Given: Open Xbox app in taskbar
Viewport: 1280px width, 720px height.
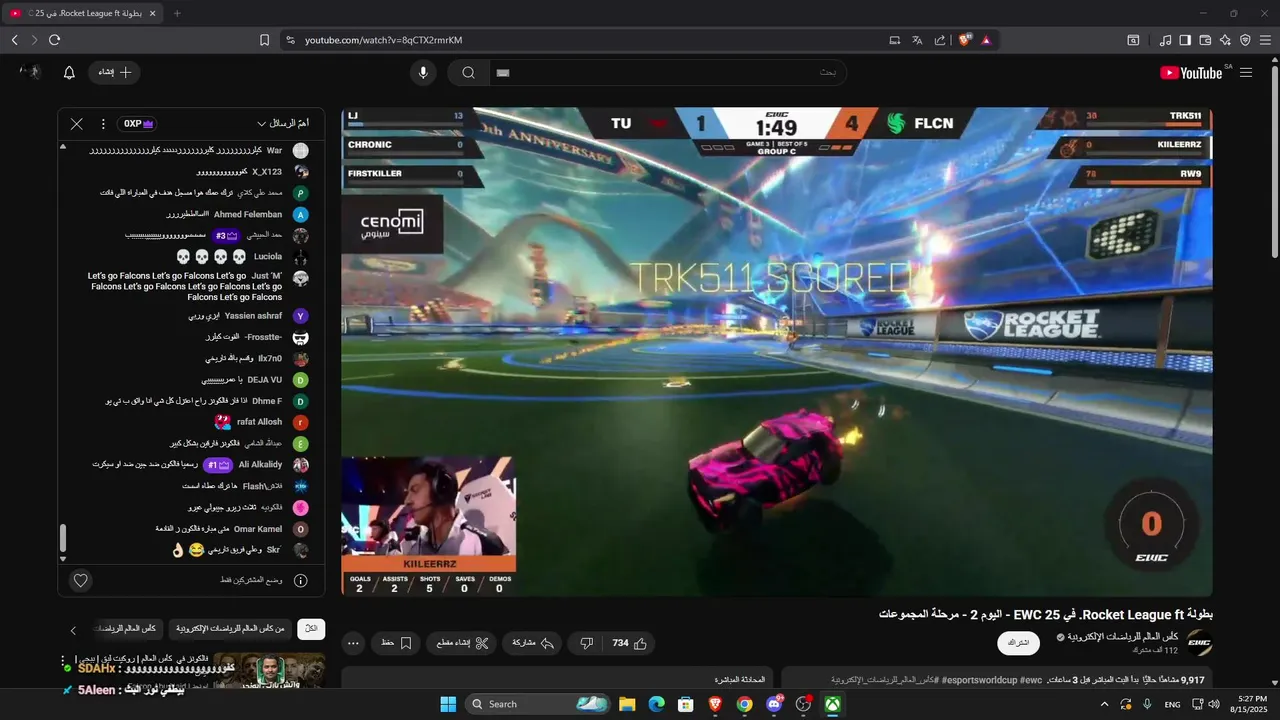Looking at the screenshot, I should 832,704.
